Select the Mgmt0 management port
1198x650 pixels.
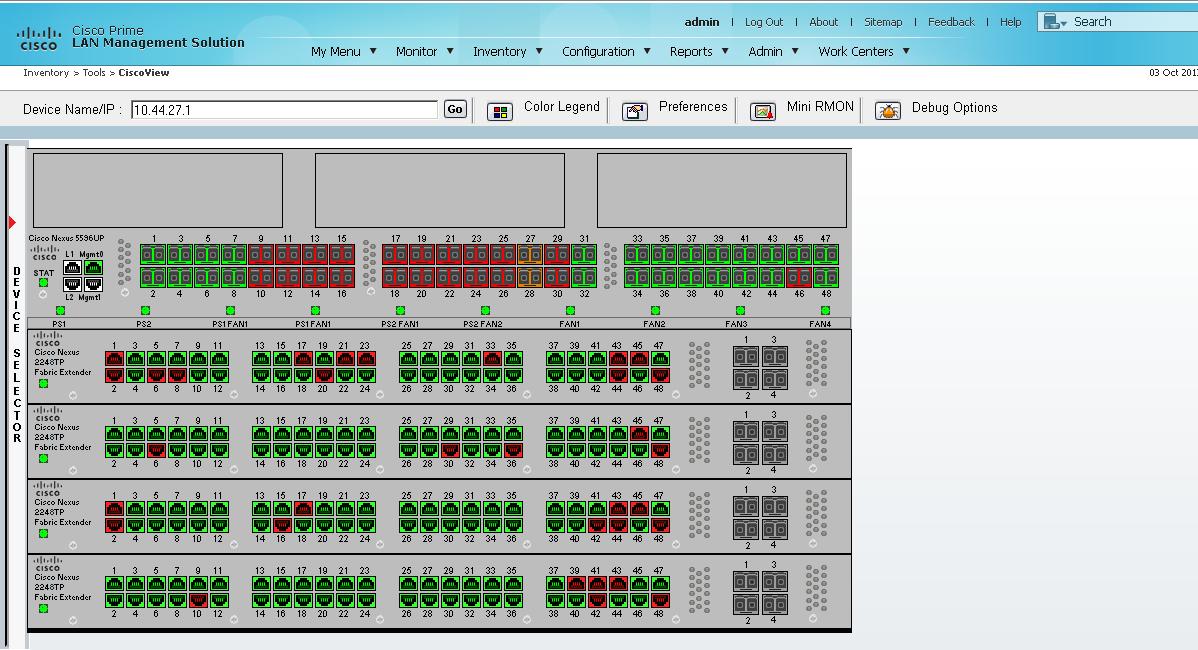(93, 267)
